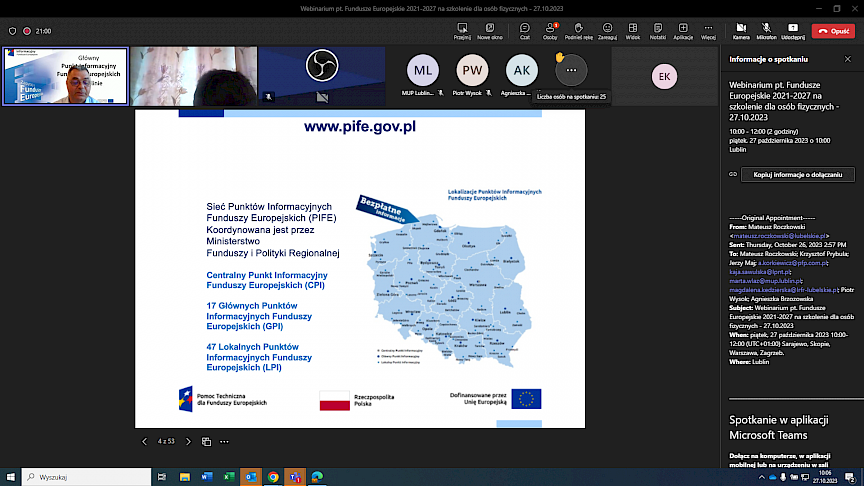The image size is (864, 486).
Task: Open the magdalena.kedzierska@lrfr-lubelskie.pl link
Action: pos(783,290)
